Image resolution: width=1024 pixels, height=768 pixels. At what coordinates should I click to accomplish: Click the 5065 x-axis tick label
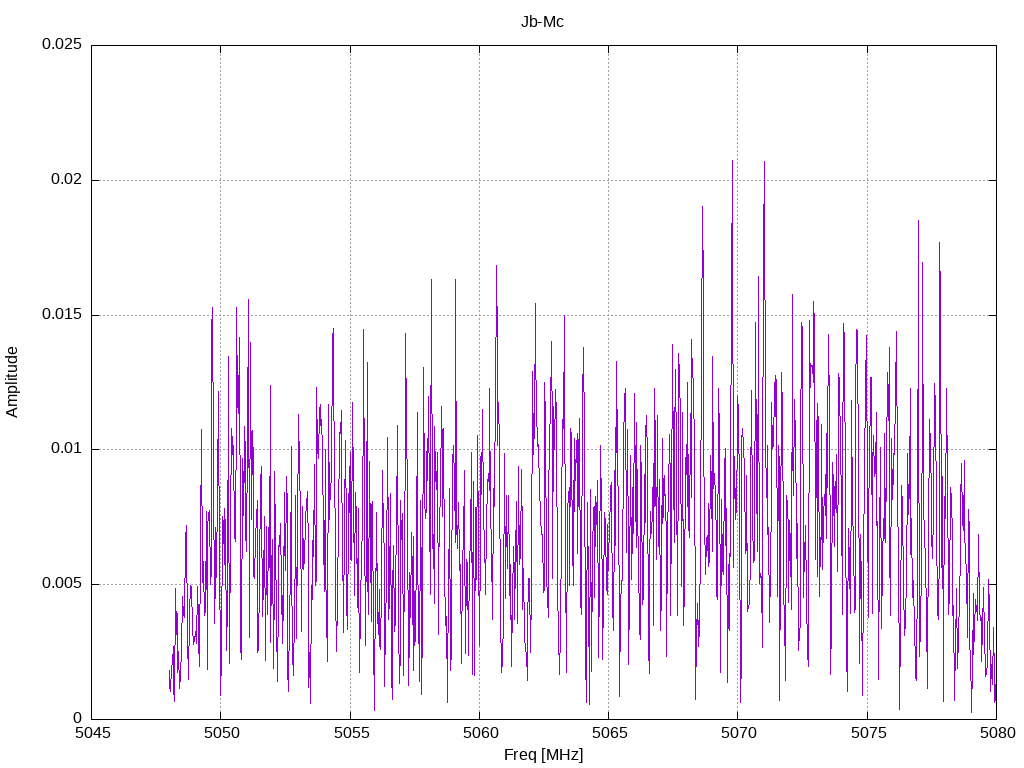pyautogui.click(x=610, y=732)
